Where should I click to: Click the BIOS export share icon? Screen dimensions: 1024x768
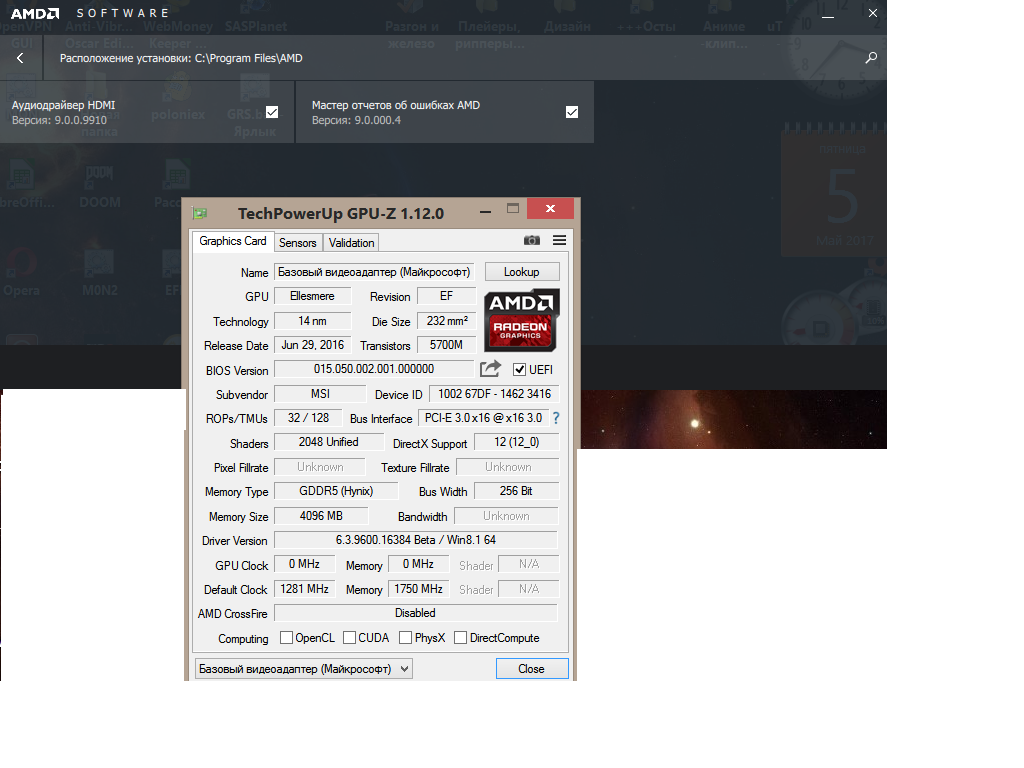(x=490, y=369)
